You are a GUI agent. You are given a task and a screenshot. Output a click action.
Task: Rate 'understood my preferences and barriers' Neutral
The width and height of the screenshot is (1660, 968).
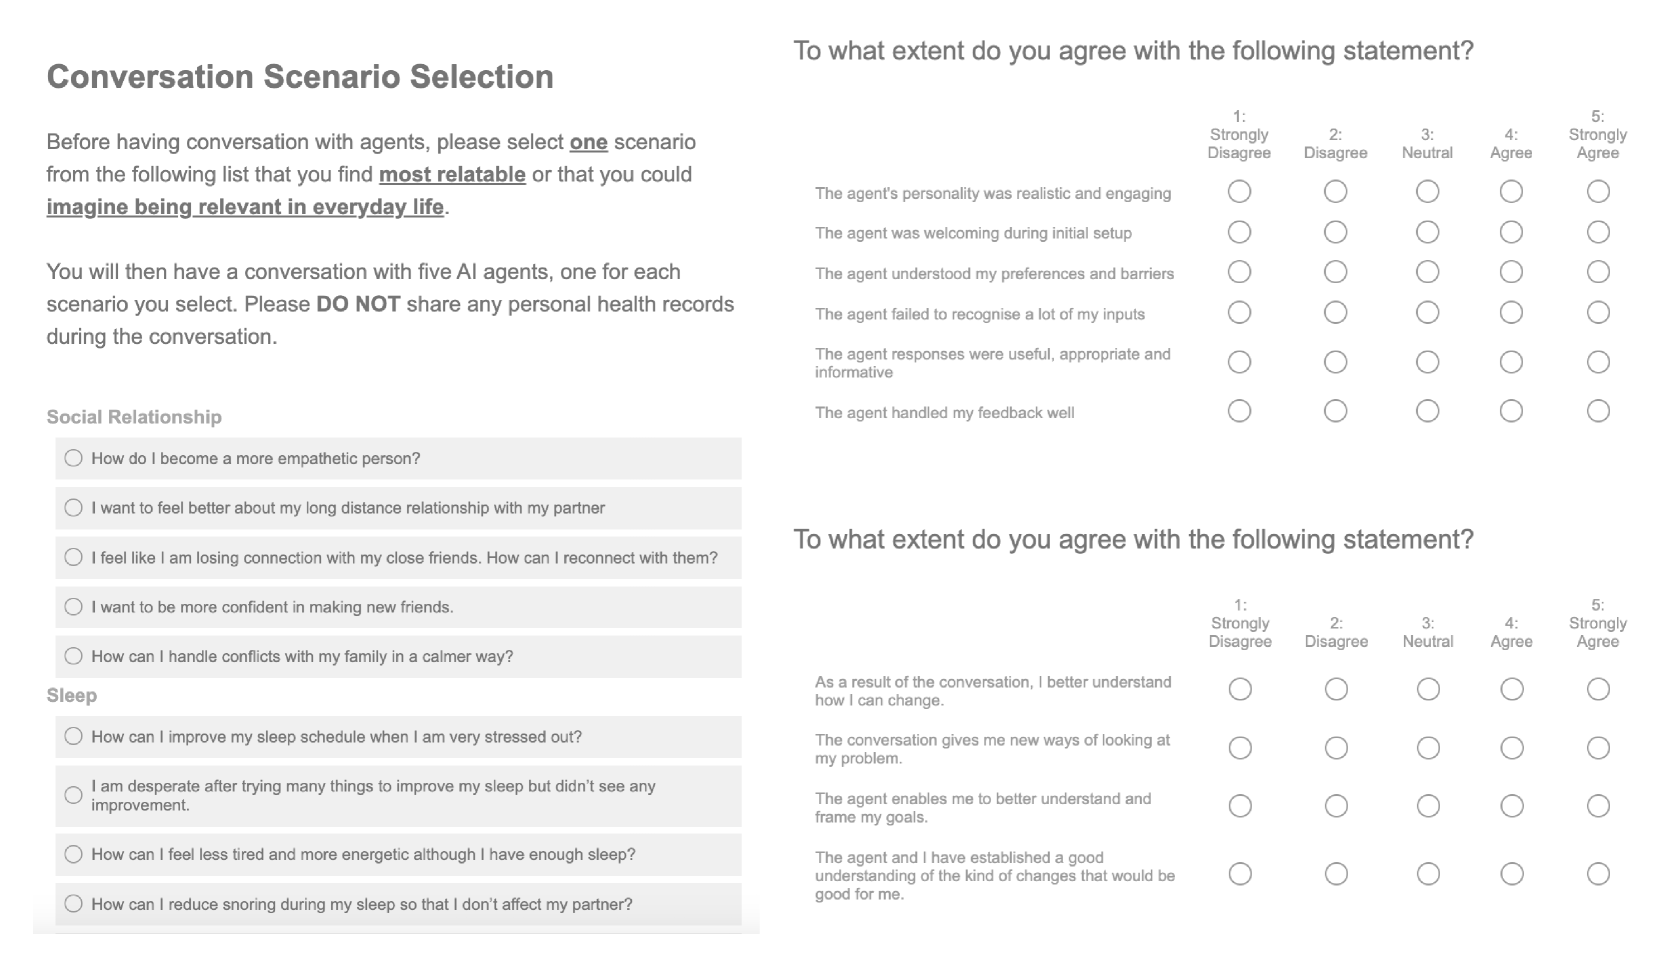1427,272
